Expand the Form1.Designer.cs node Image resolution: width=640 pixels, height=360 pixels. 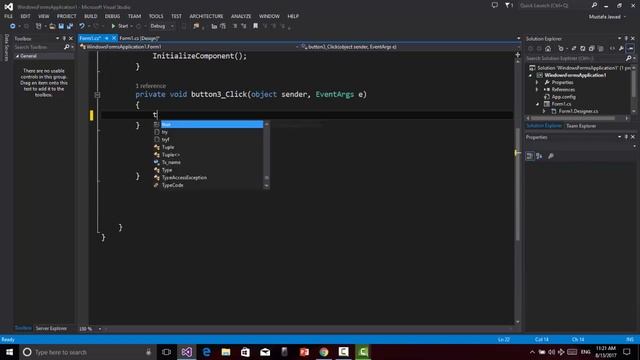544,111
